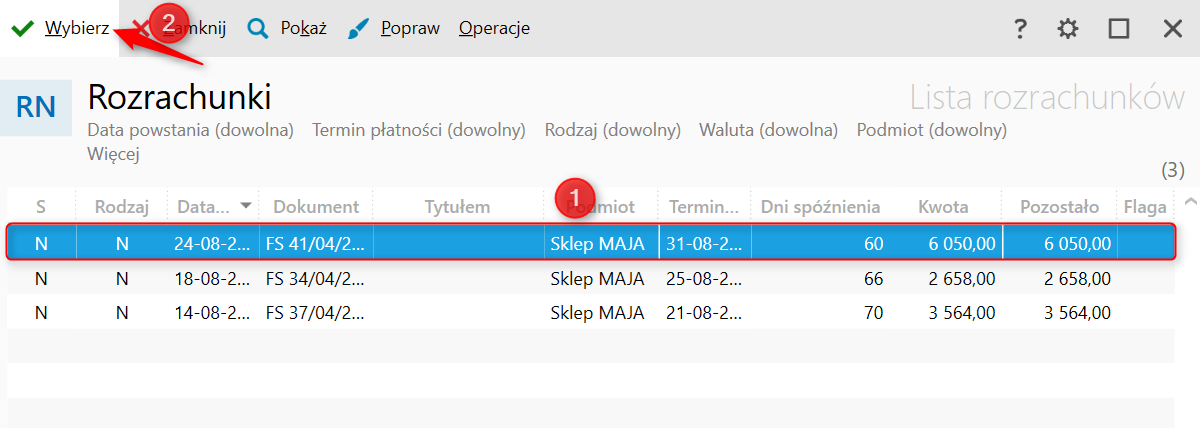Open the Termin płatności filter
Screen dimensions: 1200x428
pyautogui.click(x=419, y=130)
